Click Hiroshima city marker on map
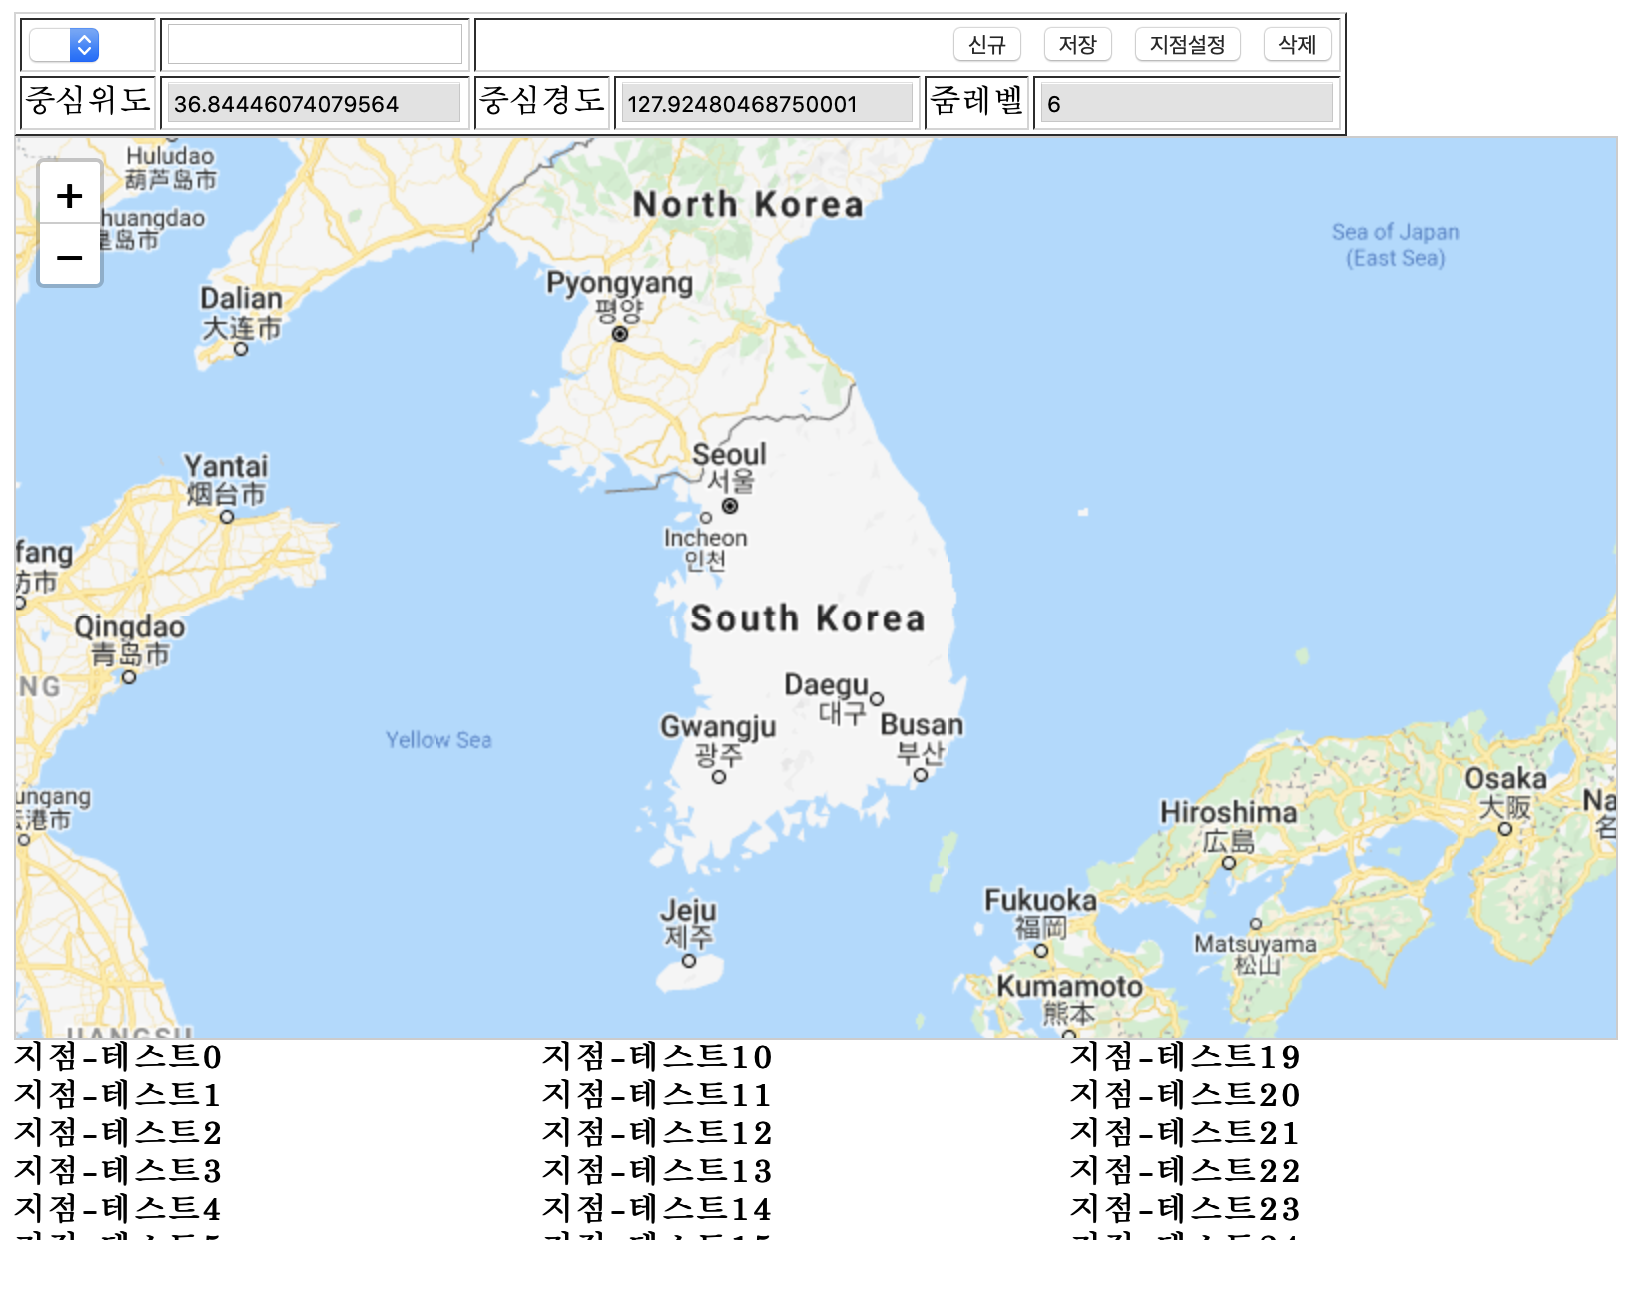 [1229, 862]
